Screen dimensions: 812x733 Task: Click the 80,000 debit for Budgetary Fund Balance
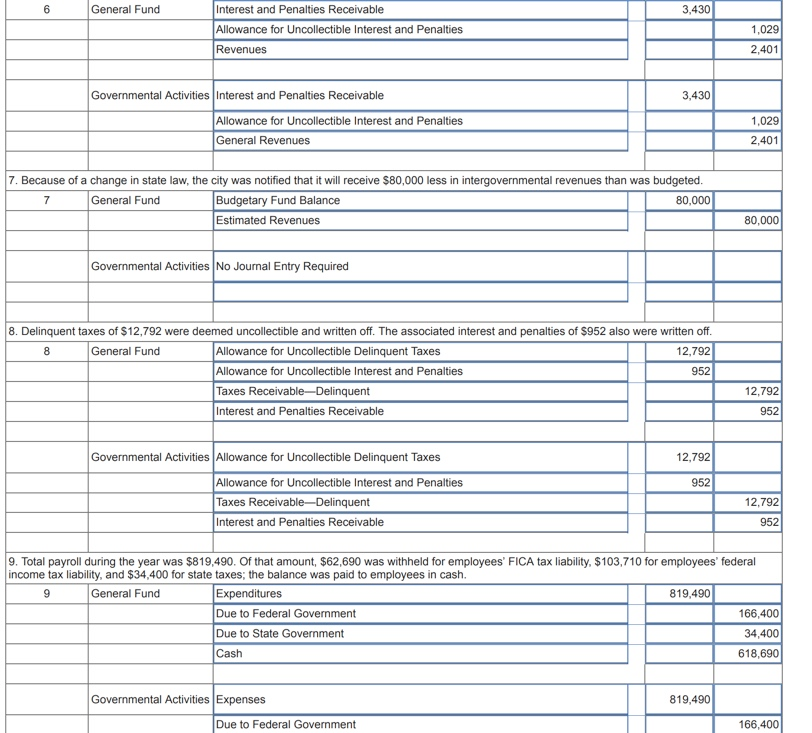[679, 200]
